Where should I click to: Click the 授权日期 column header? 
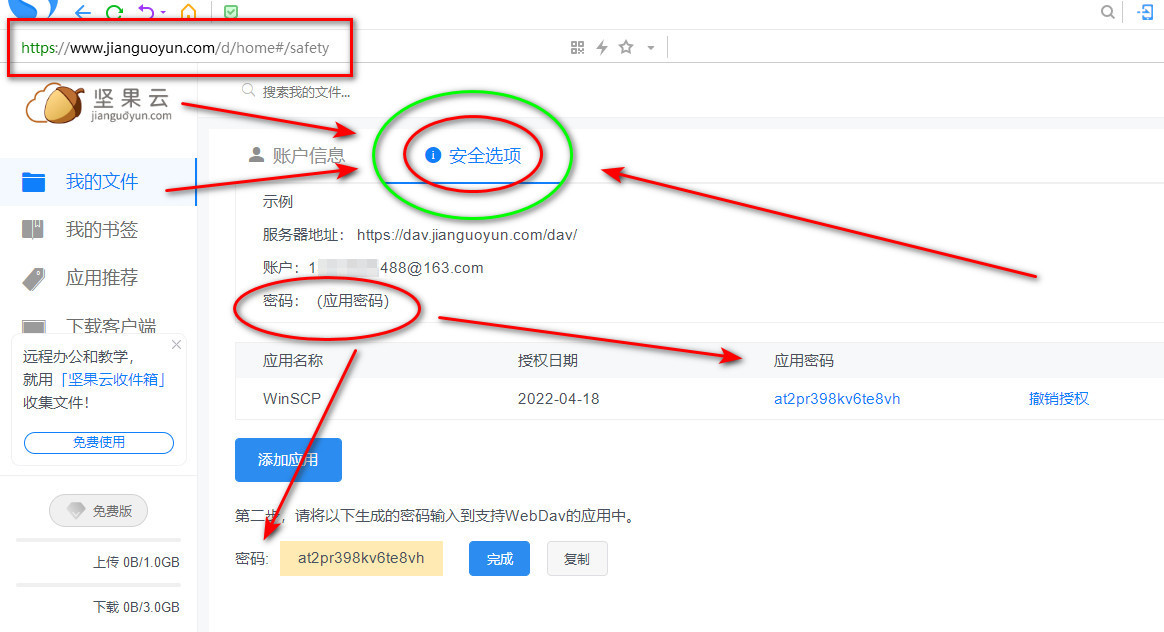click(x=547, y=361)
